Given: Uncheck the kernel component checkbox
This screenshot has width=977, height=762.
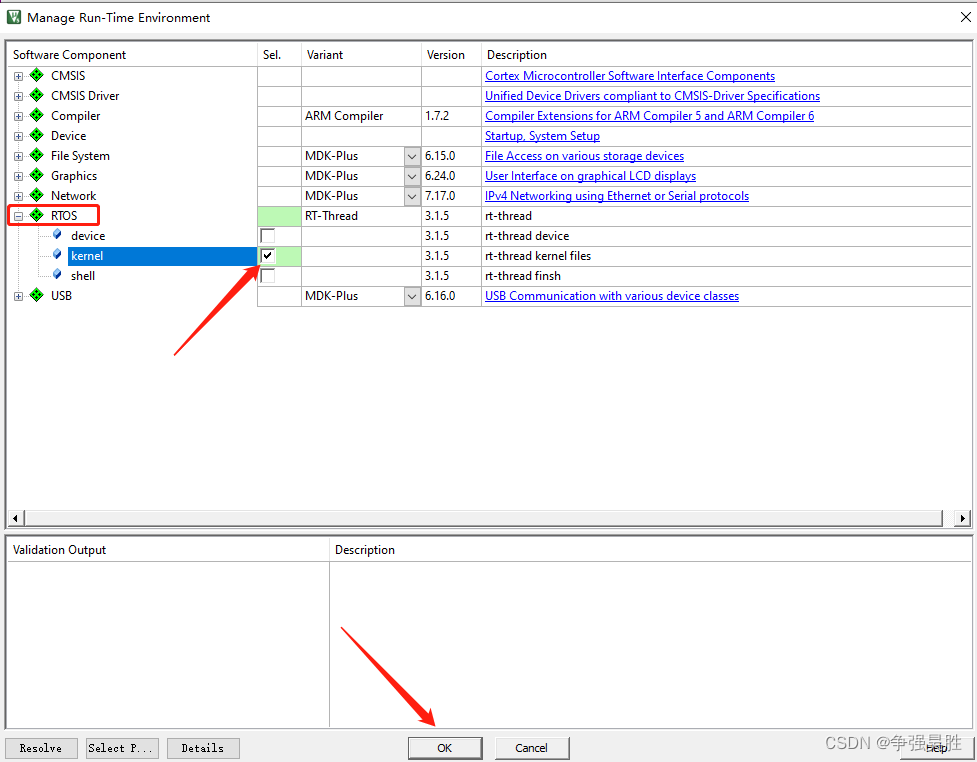Looking at the screenshot, I should tap(266, 256).
